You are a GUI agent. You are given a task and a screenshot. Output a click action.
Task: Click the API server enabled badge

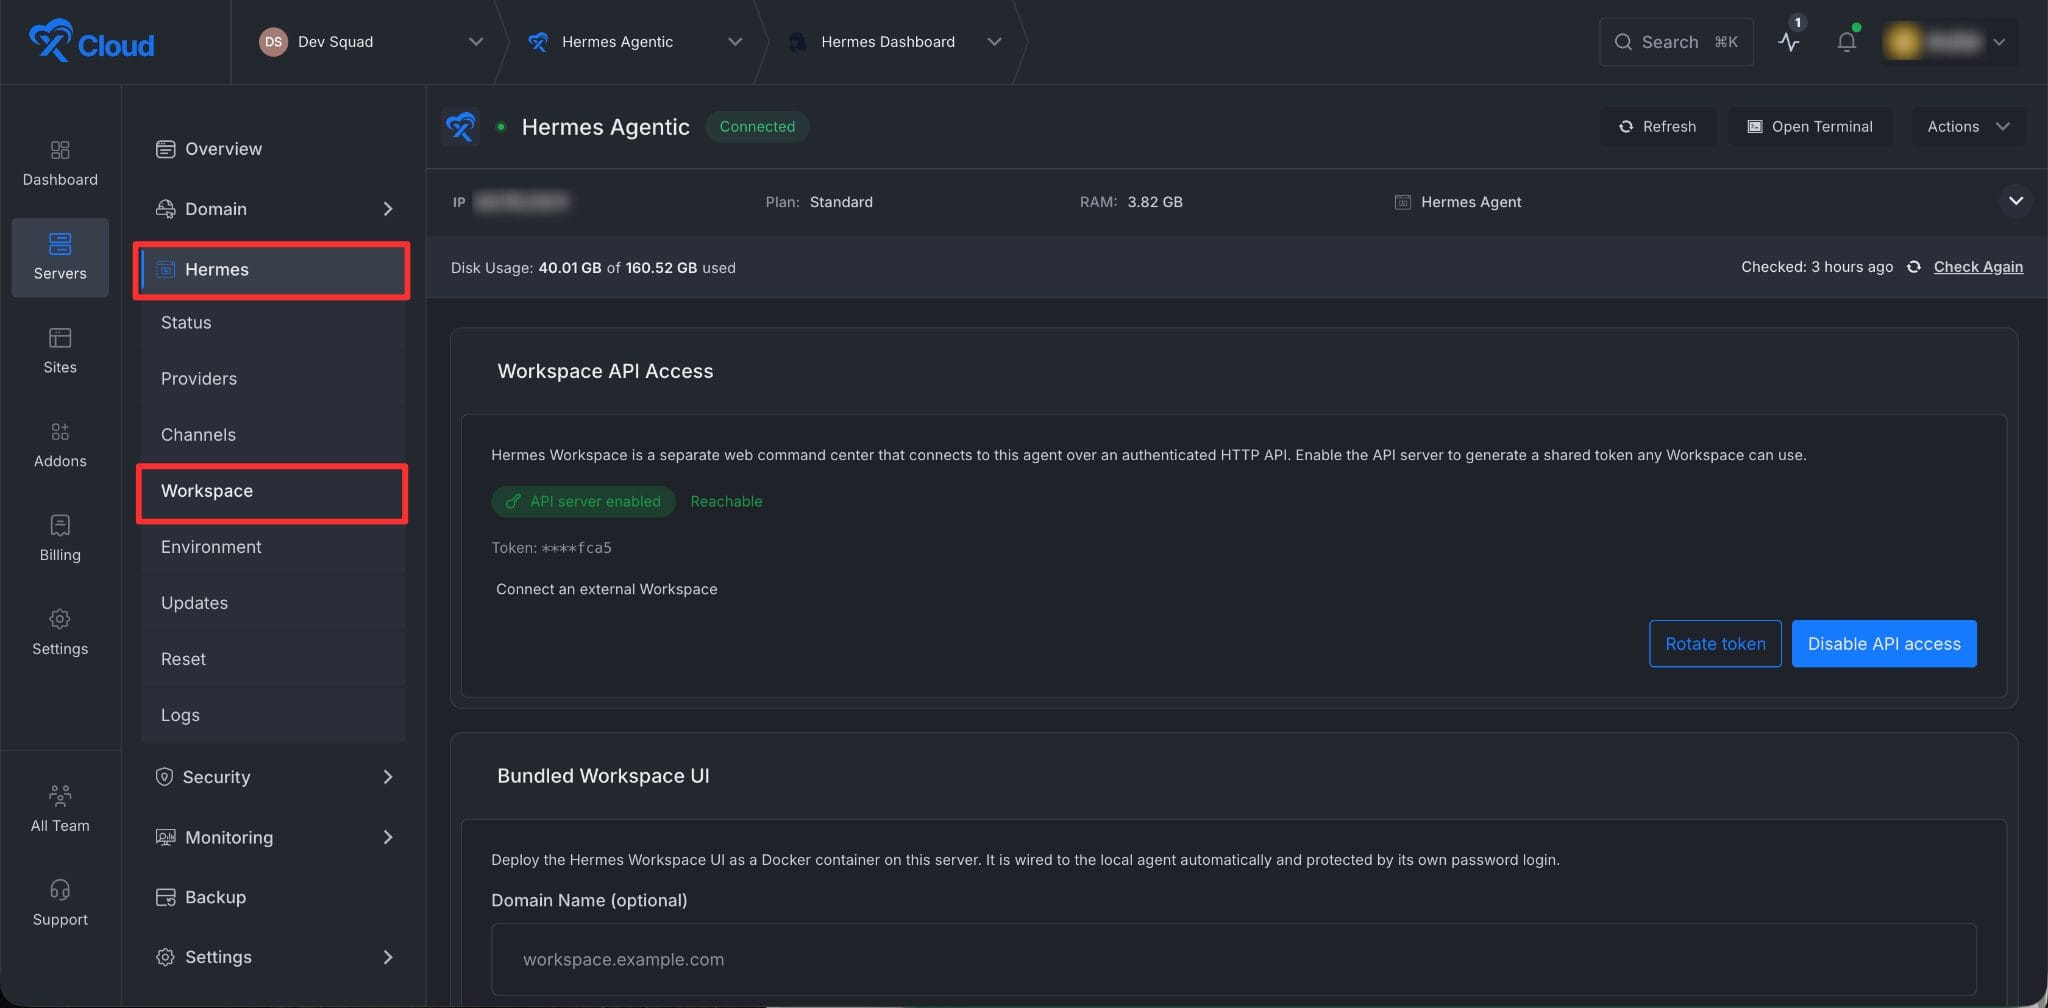[x=583, y=501]
